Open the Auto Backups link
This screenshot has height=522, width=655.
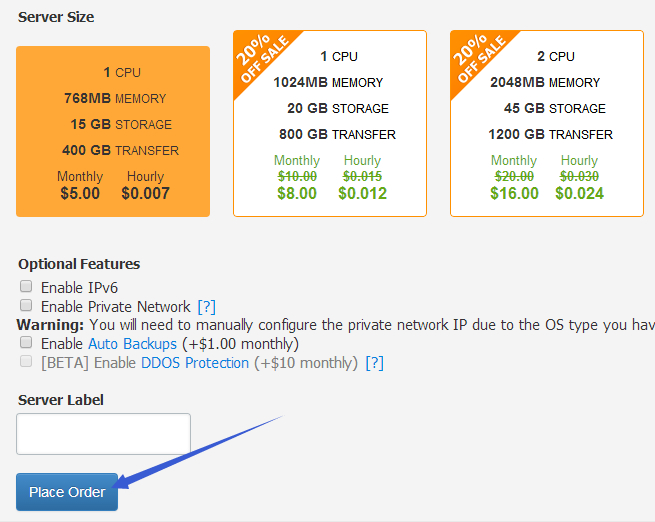point(132,344)
